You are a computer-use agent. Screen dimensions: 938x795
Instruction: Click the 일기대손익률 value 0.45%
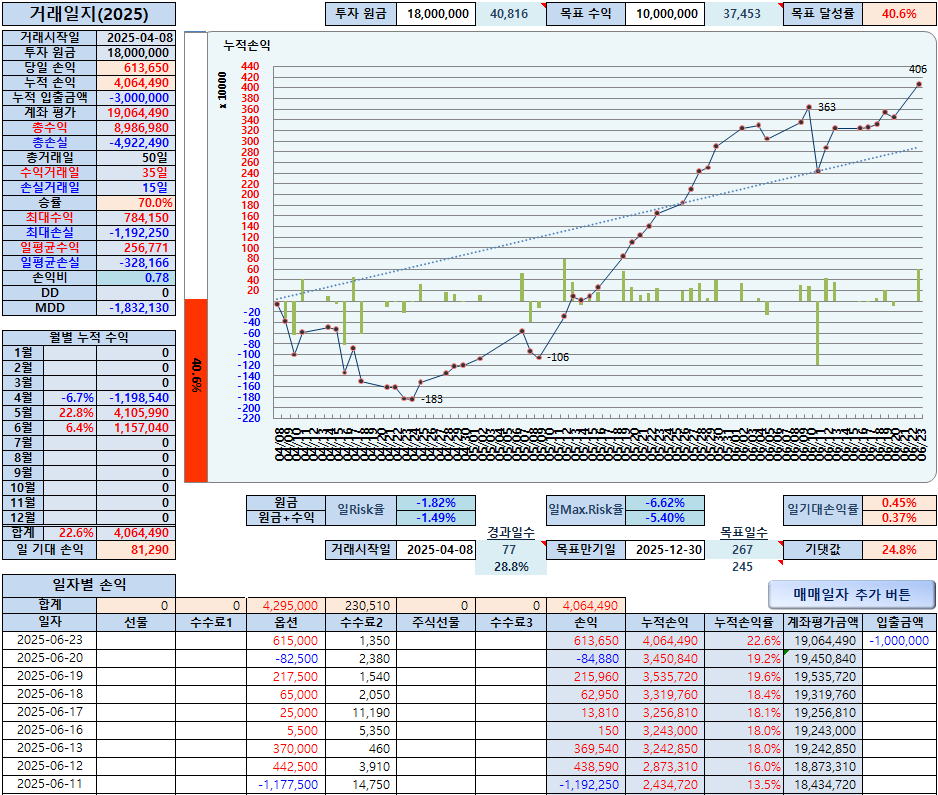coord(899,502)
